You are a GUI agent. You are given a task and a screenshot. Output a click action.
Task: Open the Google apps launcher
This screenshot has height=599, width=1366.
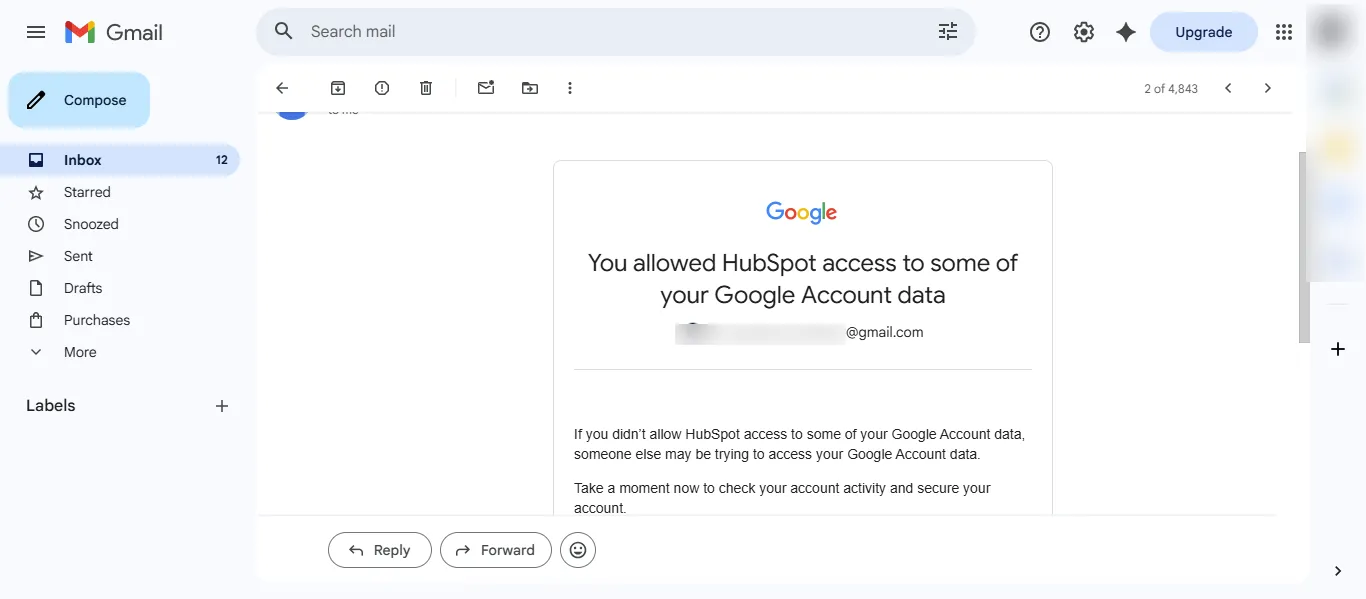click(x=1283, y=31)
